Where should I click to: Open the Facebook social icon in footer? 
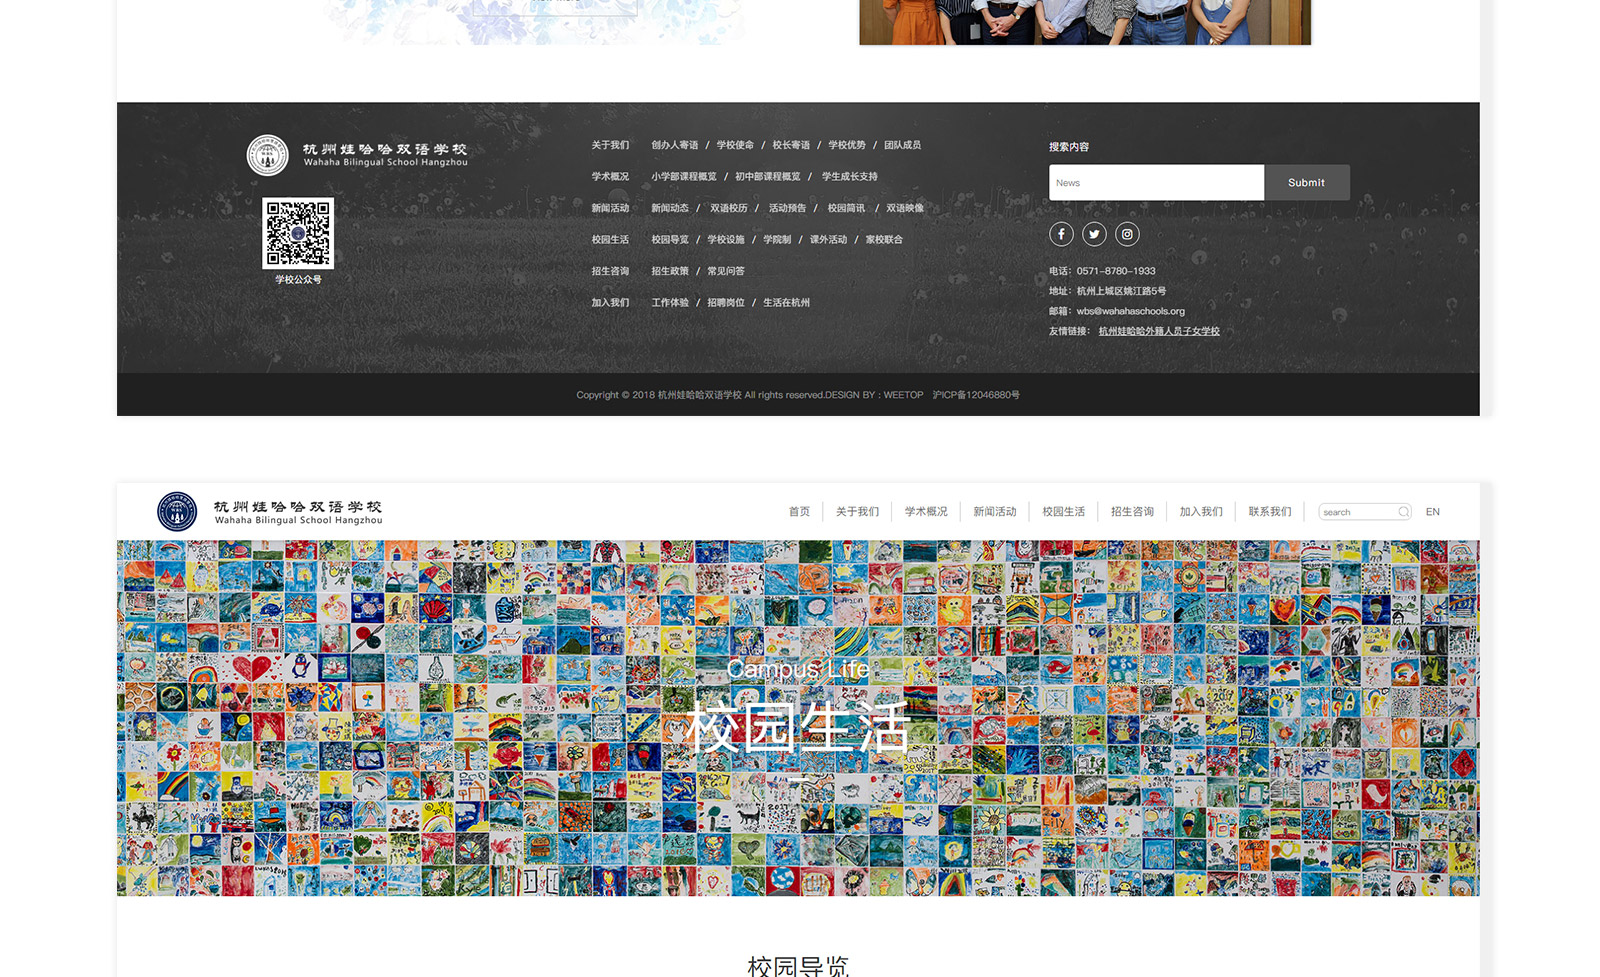1061,234
